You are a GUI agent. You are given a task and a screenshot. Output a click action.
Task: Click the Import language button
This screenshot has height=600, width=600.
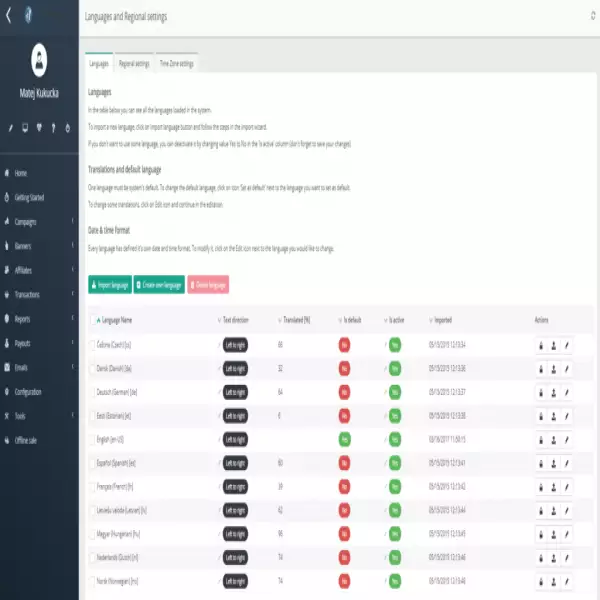click(x=109, y=285)
